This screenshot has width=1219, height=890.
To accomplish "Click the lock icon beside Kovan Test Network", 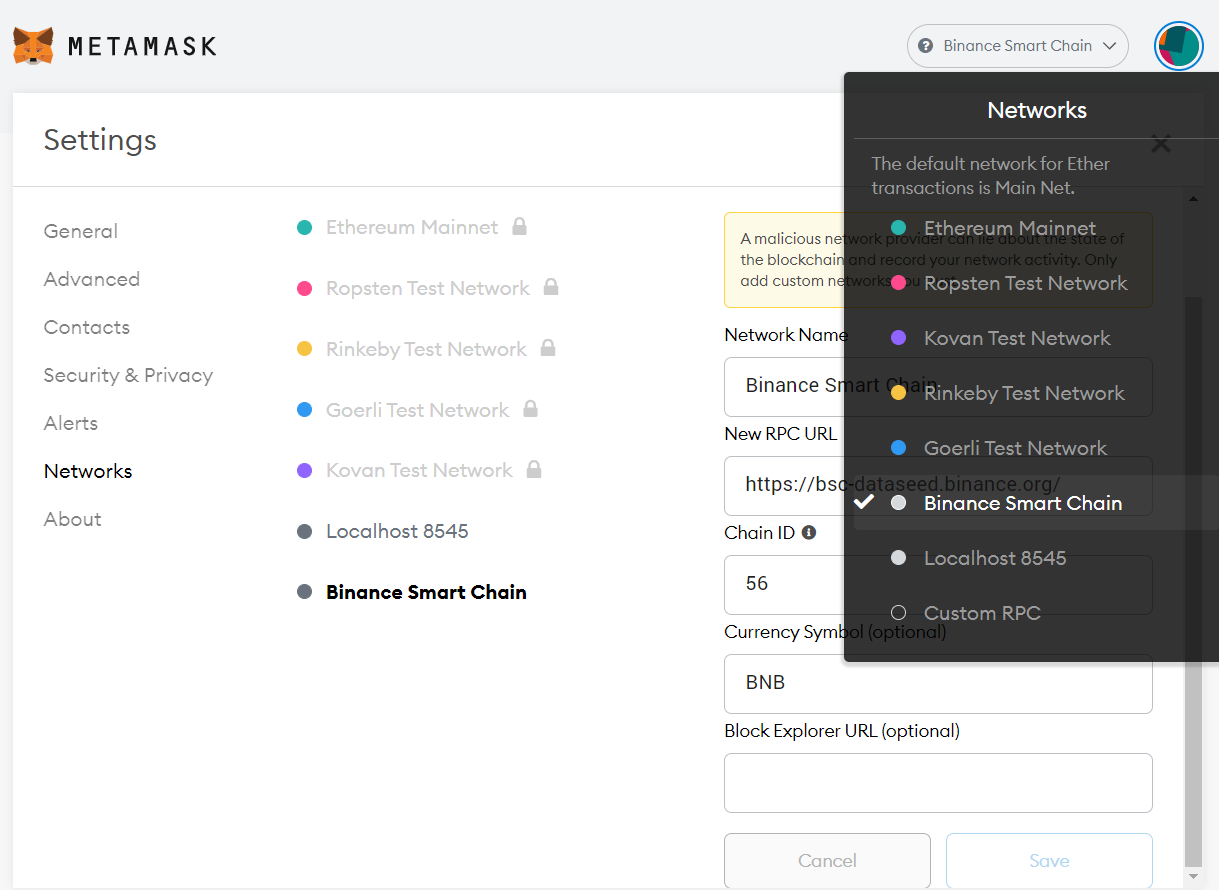I will 534,470.
